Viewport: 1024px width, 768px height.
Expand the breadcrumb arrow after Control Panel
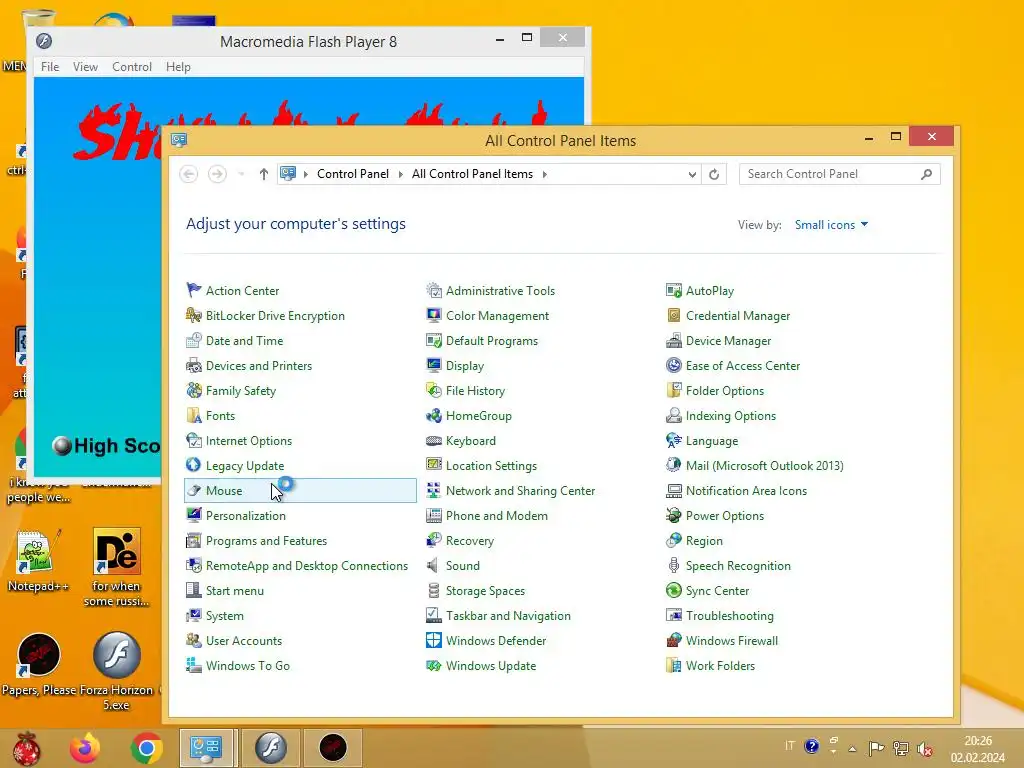click(400, 174)
